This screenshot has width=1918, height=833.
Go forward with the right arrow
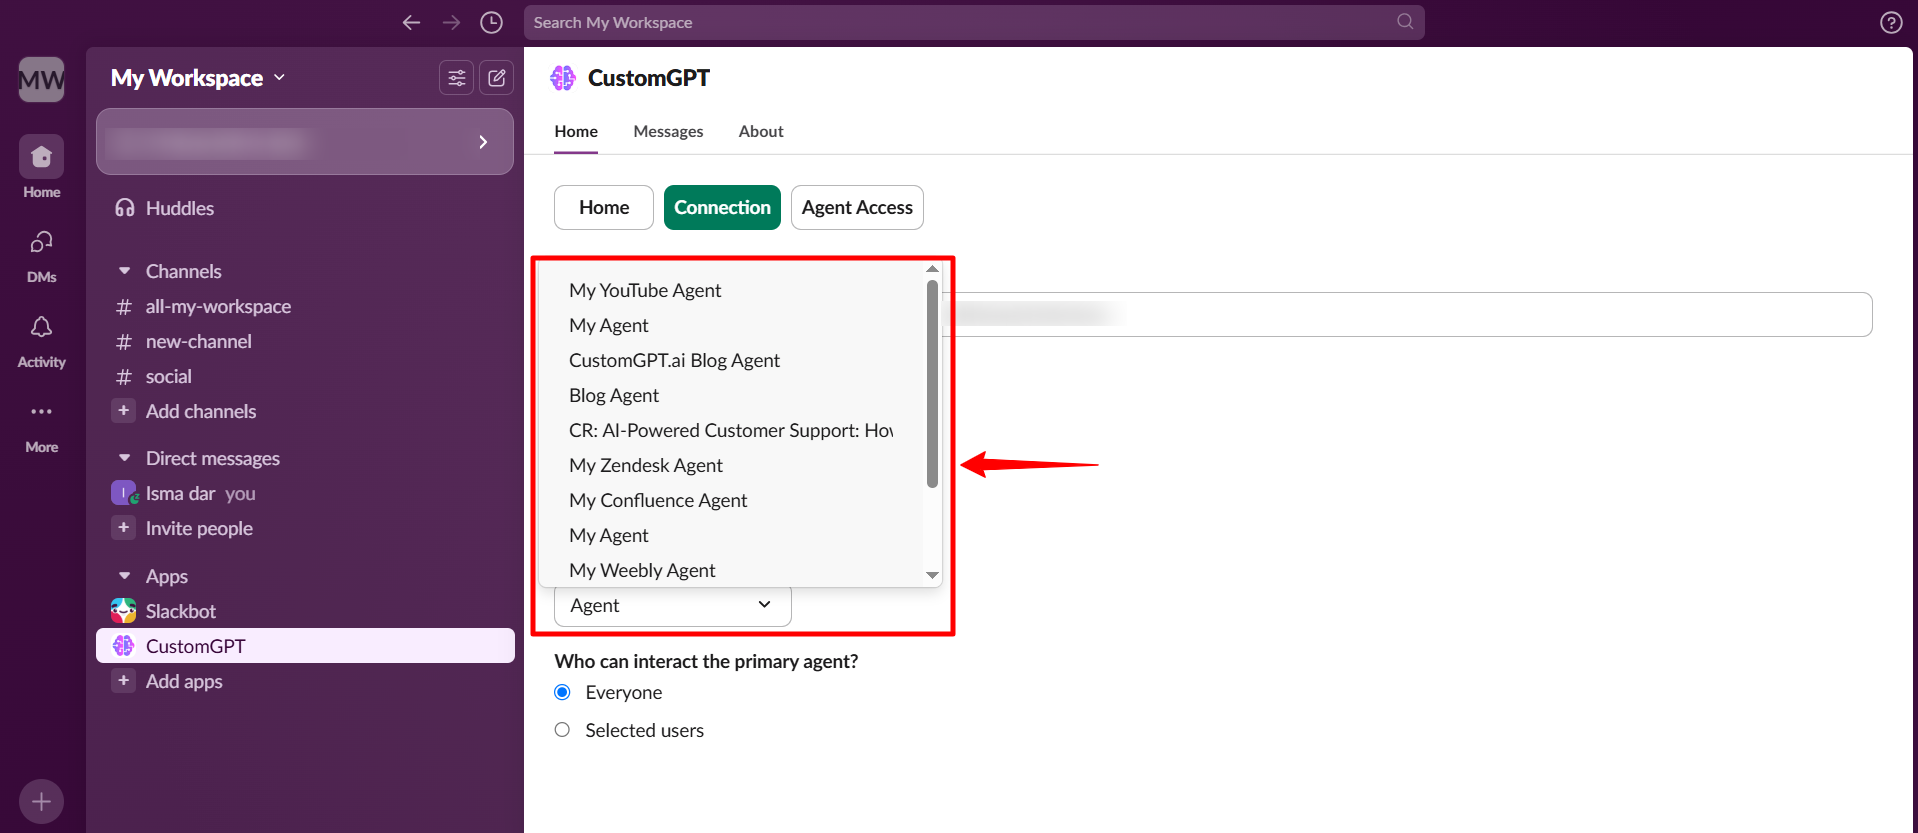(451, 22)
